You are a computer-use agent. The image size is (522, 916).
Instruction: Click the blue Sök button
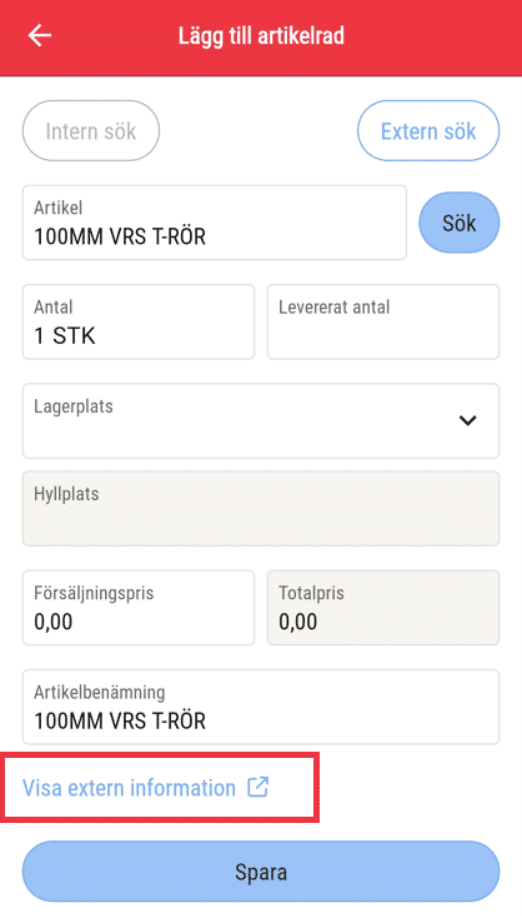coord(459,223)
